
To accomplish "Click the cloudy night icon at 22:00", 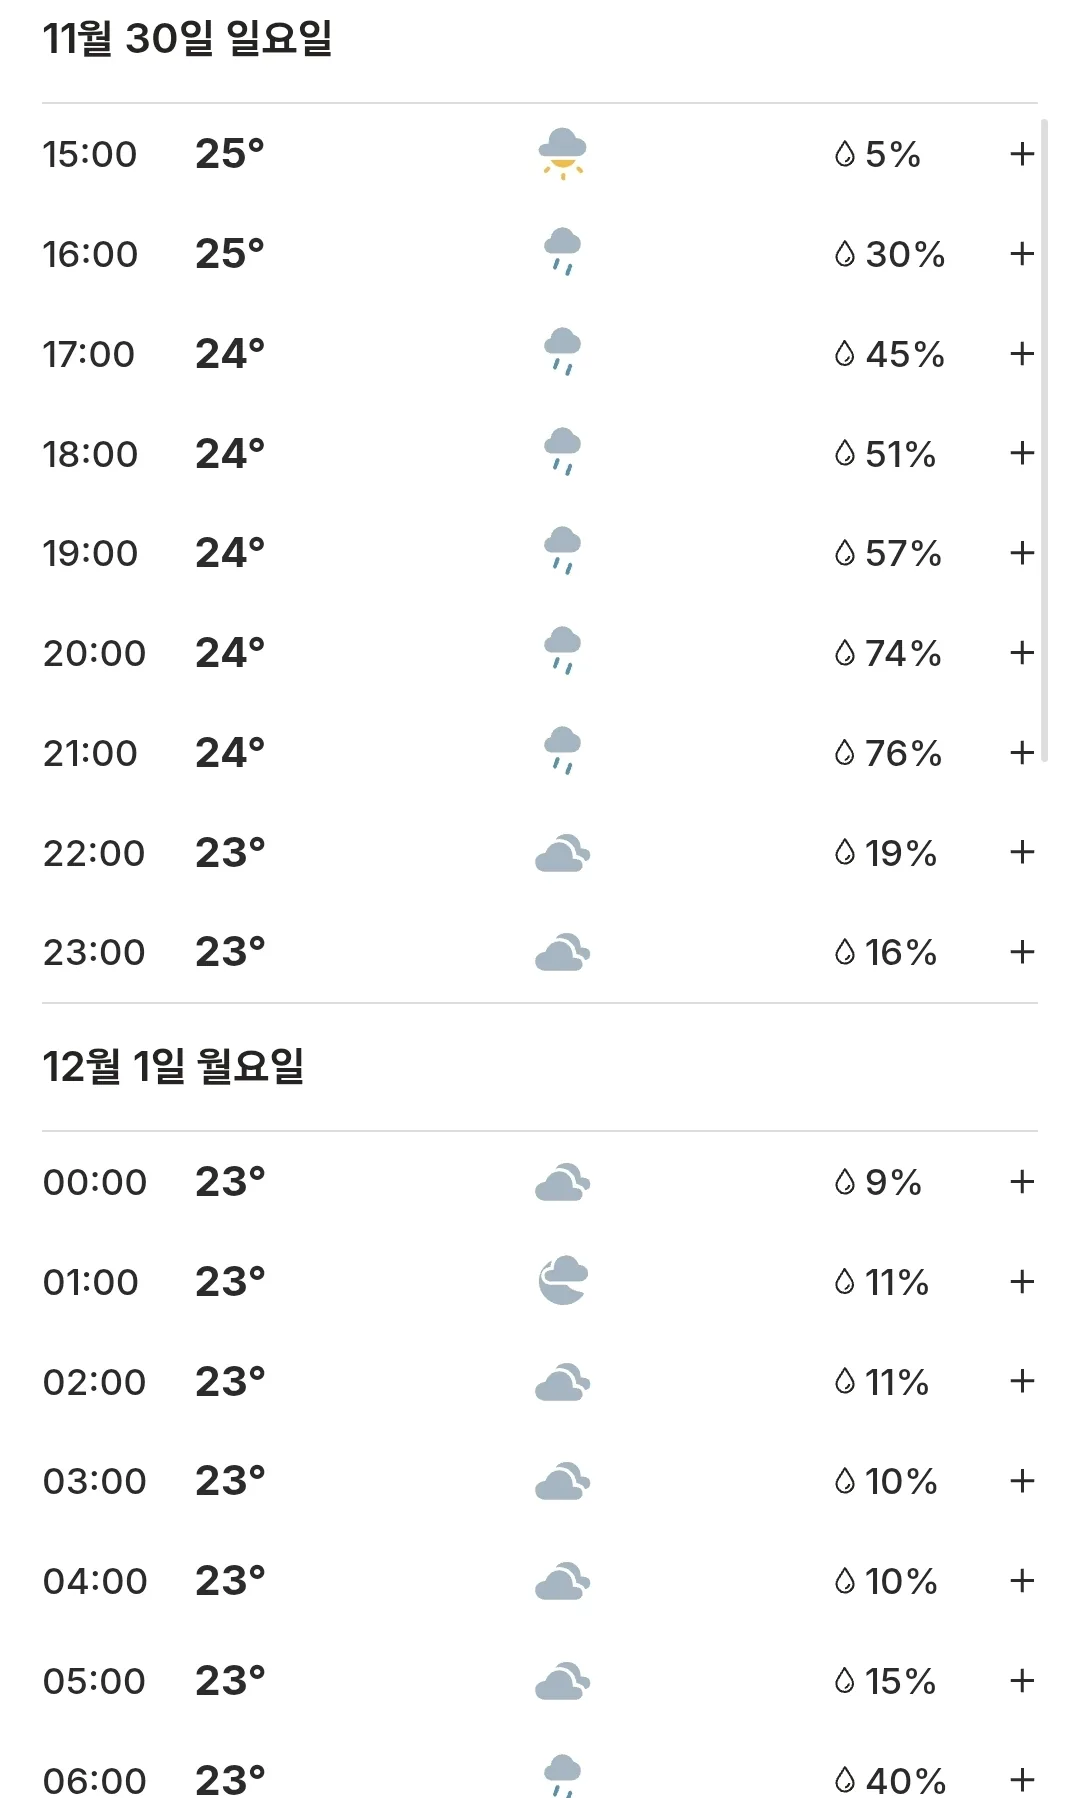I will pos(562,853).
